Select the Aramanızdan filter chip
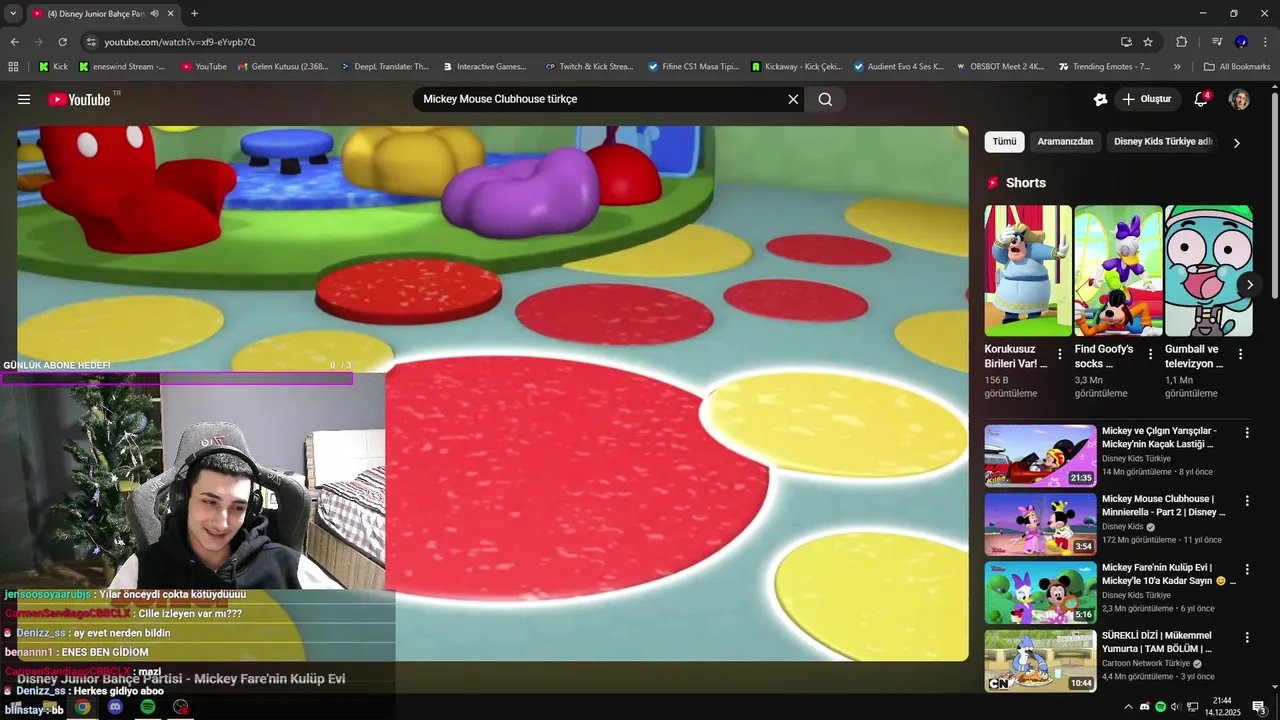1280x720 pixels. click(1065, 142)
